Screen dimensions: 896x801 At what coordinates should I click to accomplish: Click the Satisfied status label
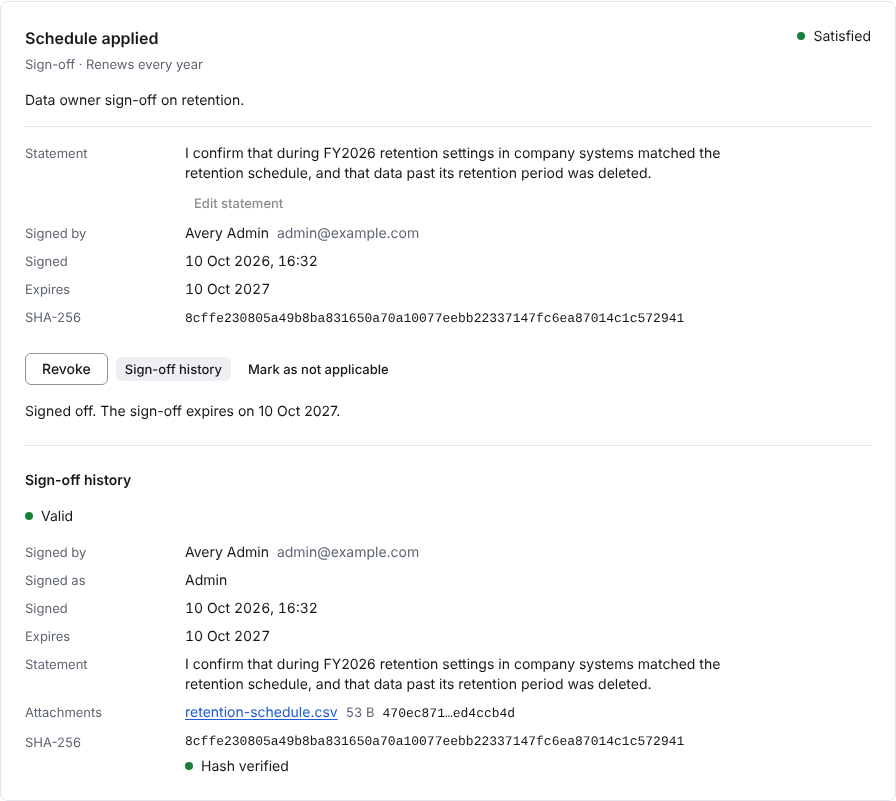[x=842, y=36]
